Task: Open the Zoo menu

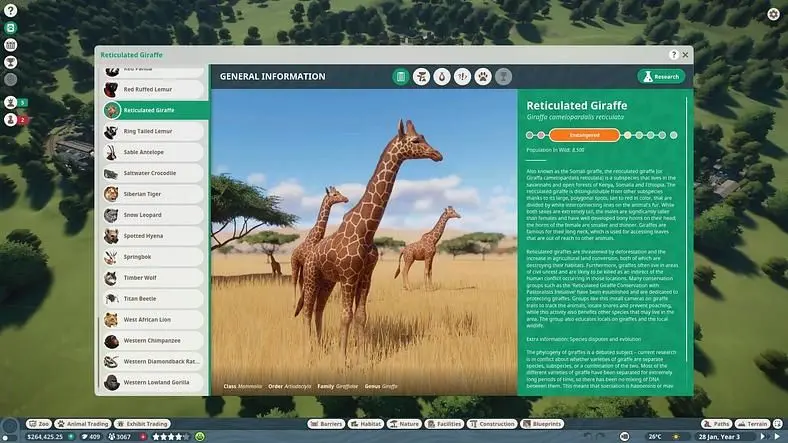Action: tap(39, 424)
